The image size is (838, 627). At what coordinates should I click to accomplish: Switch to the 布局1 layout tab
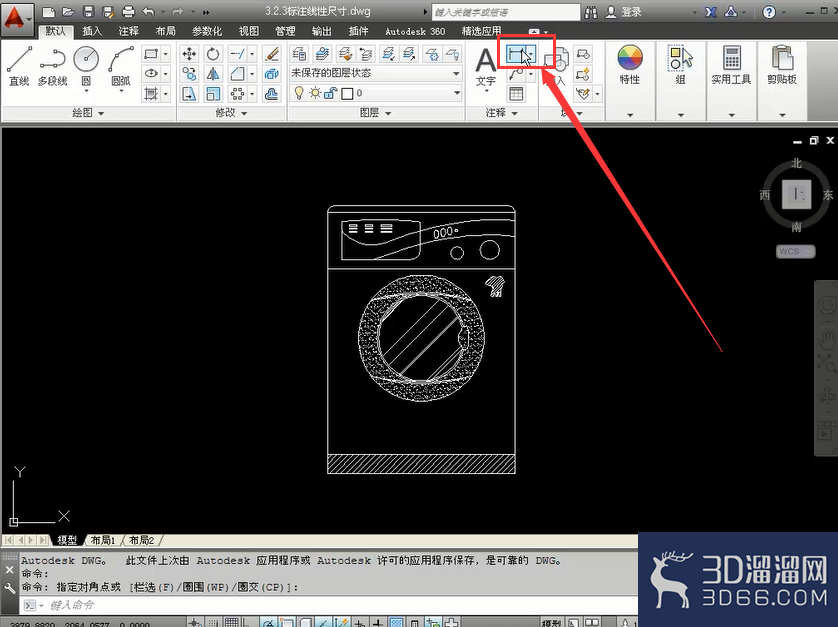point(103,540)
